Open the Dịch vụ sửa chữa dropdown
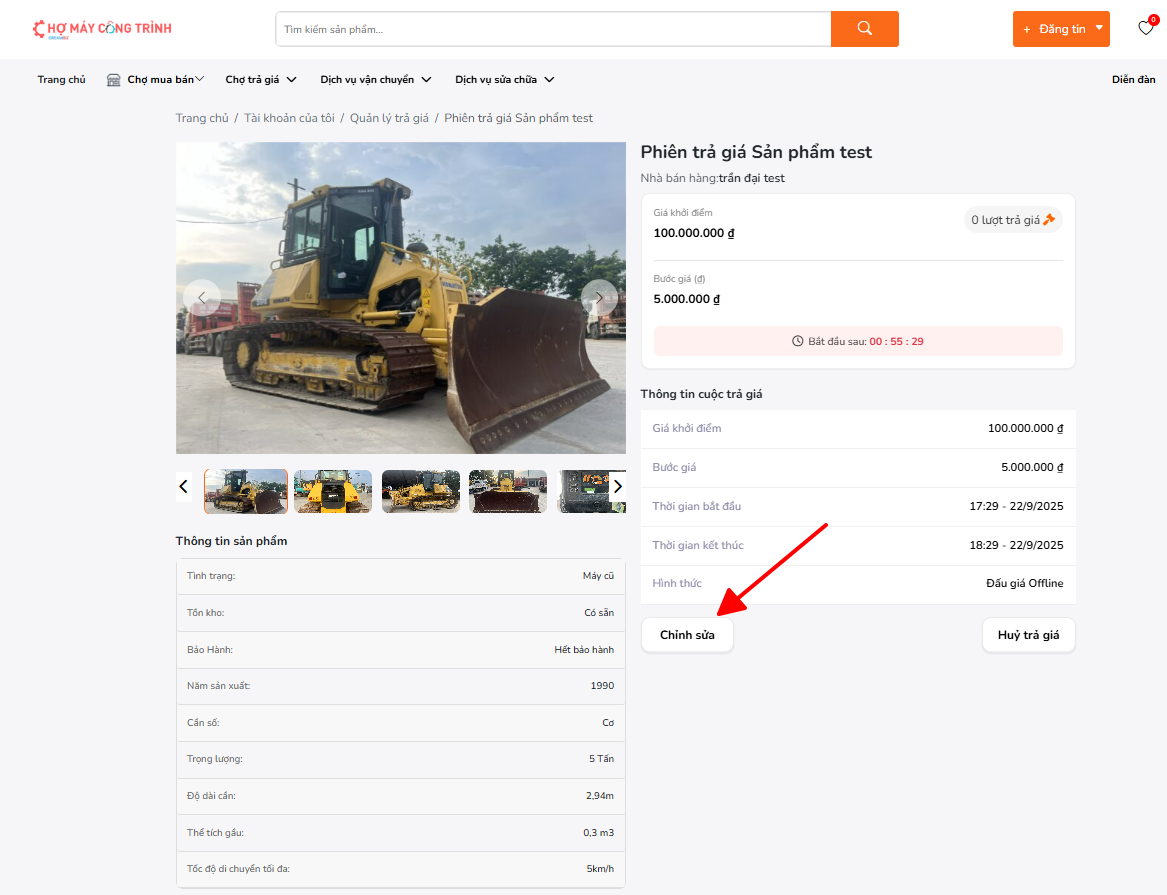 coord(504,80)
